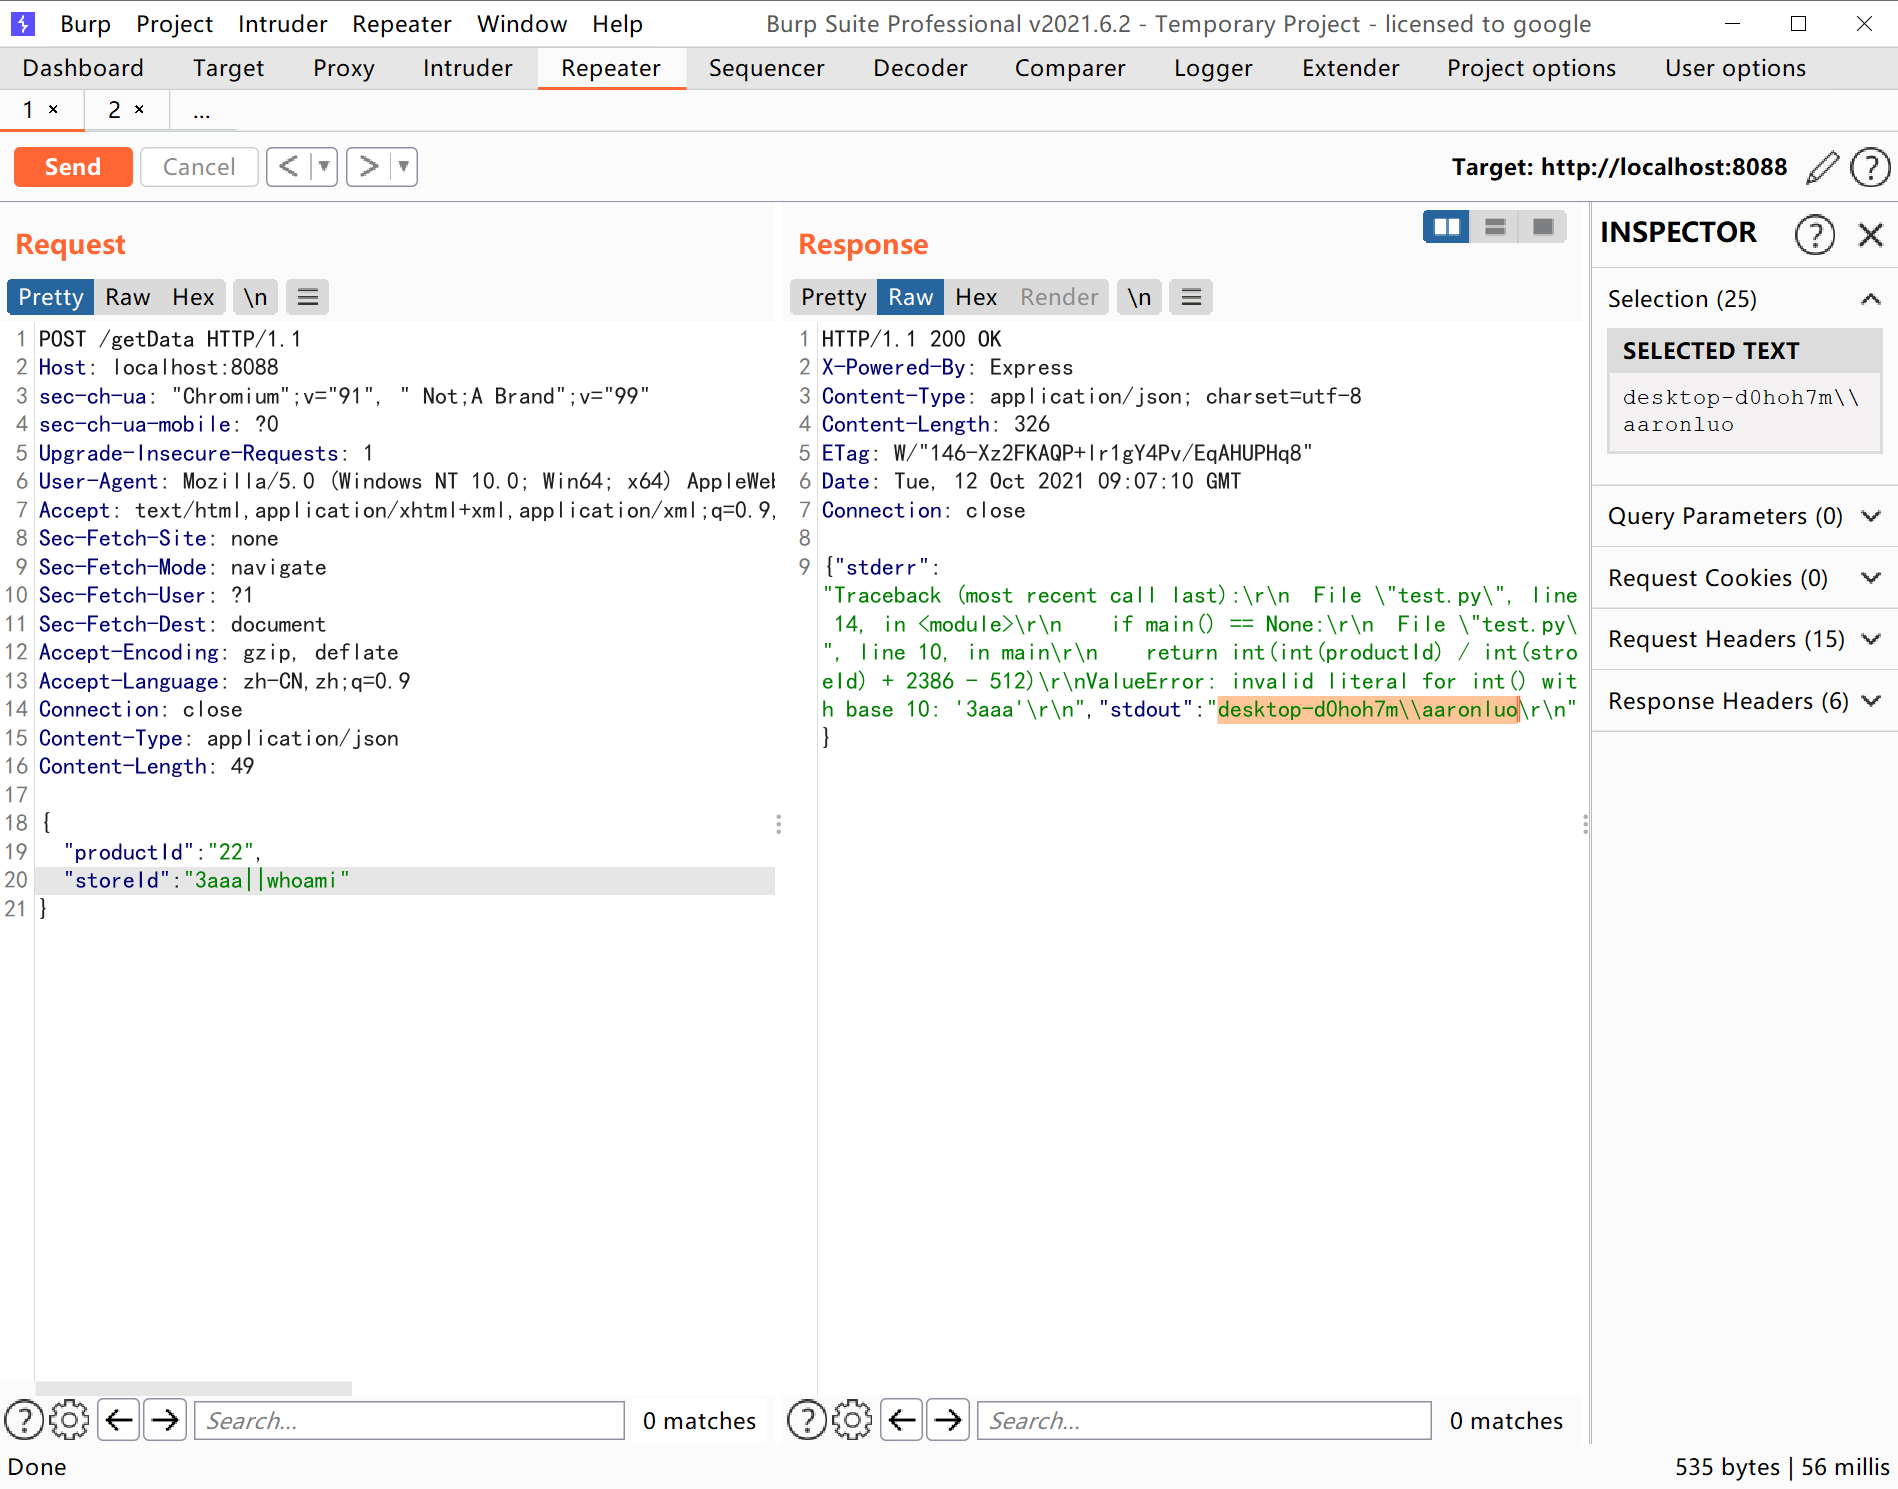The height and width of the screenshot is (1489, 1898).
Task: Open the request pane hamburger menu
Action: pos(308,297)
